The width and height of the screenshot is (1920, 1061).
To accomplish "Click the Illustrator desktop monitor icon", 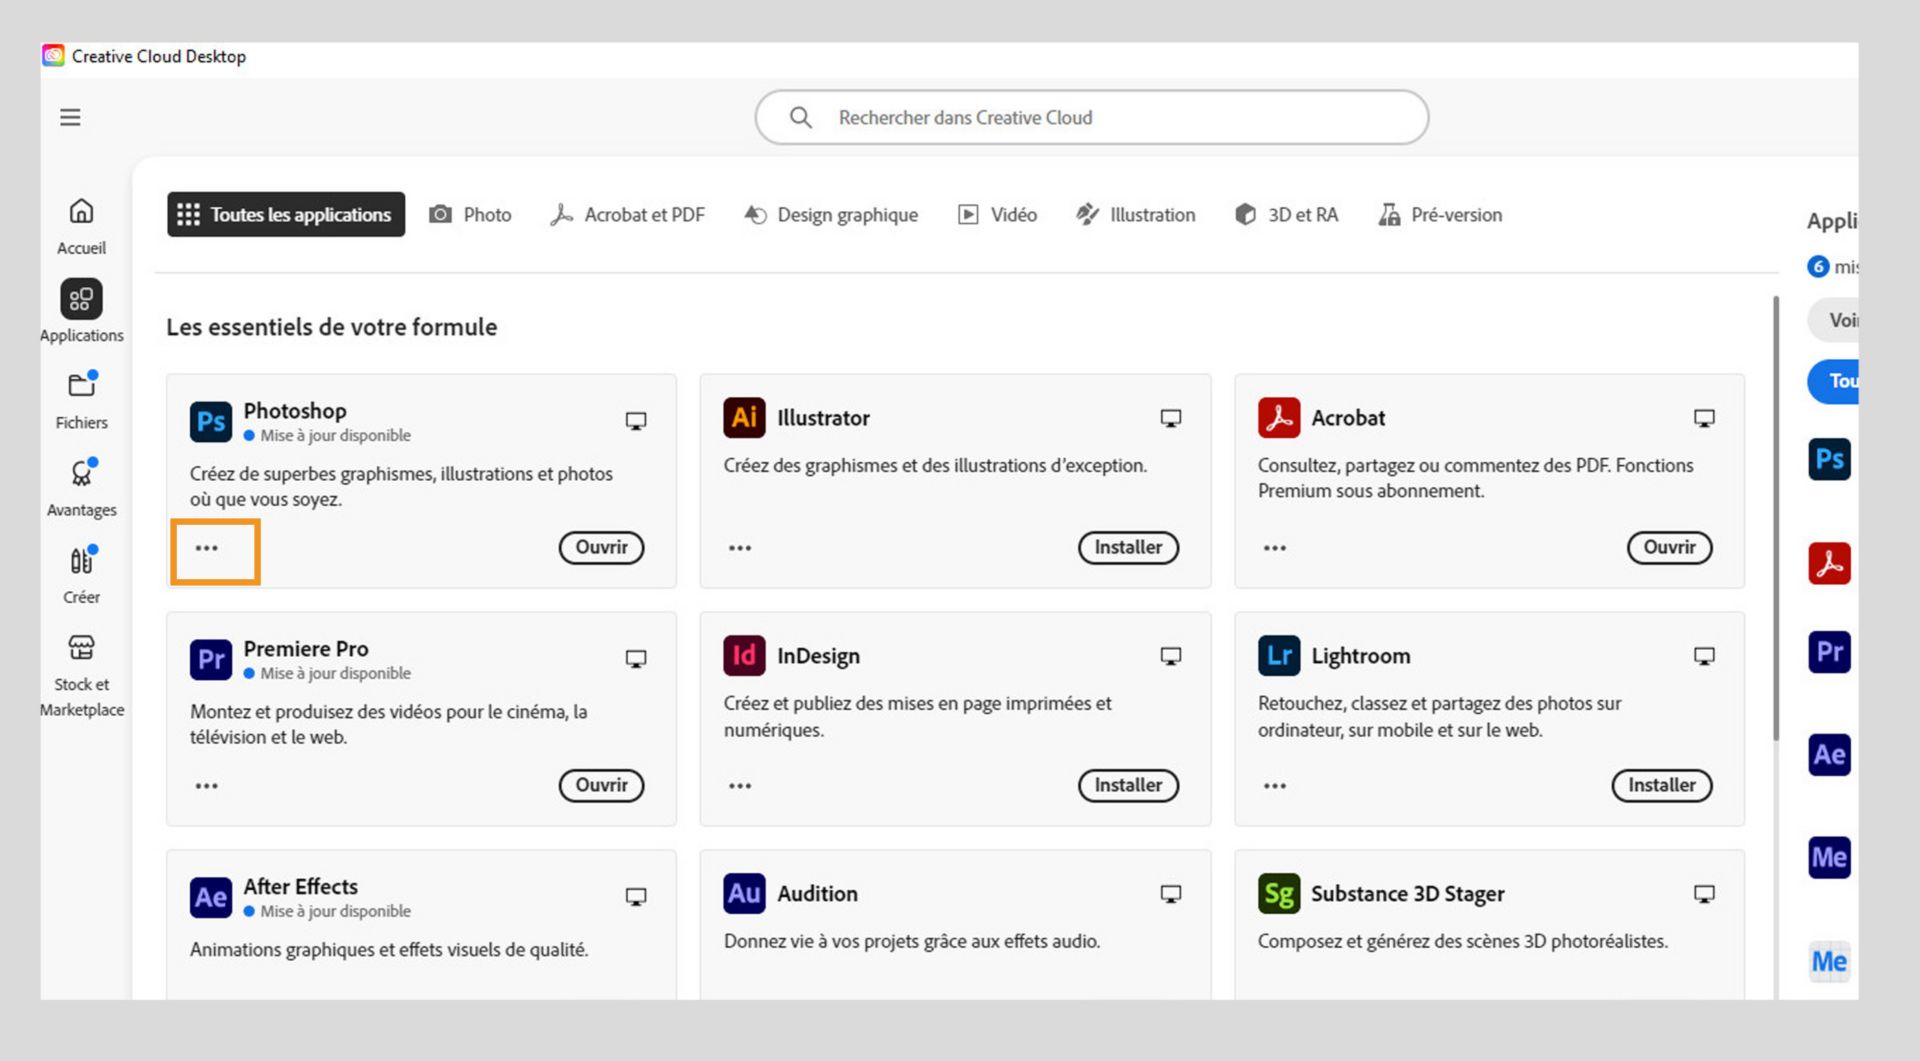I will 1170,418.
